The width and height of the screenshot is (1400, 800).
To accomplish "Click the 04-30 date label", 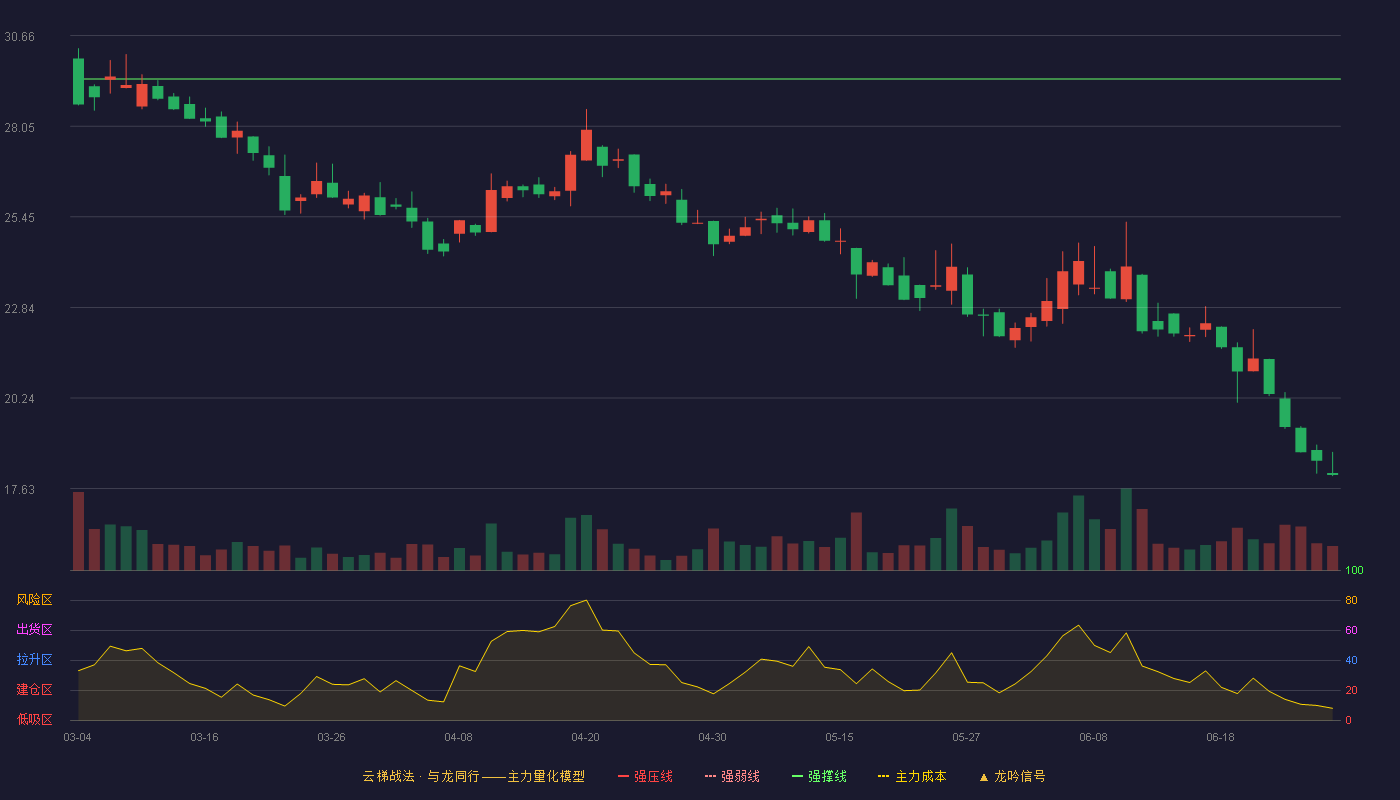I will pyautogui.click(x=712, y=737).
